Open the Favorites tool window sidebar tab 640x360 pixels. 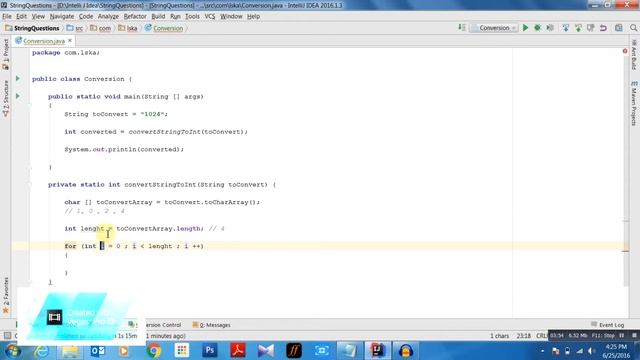click(6, 295)
